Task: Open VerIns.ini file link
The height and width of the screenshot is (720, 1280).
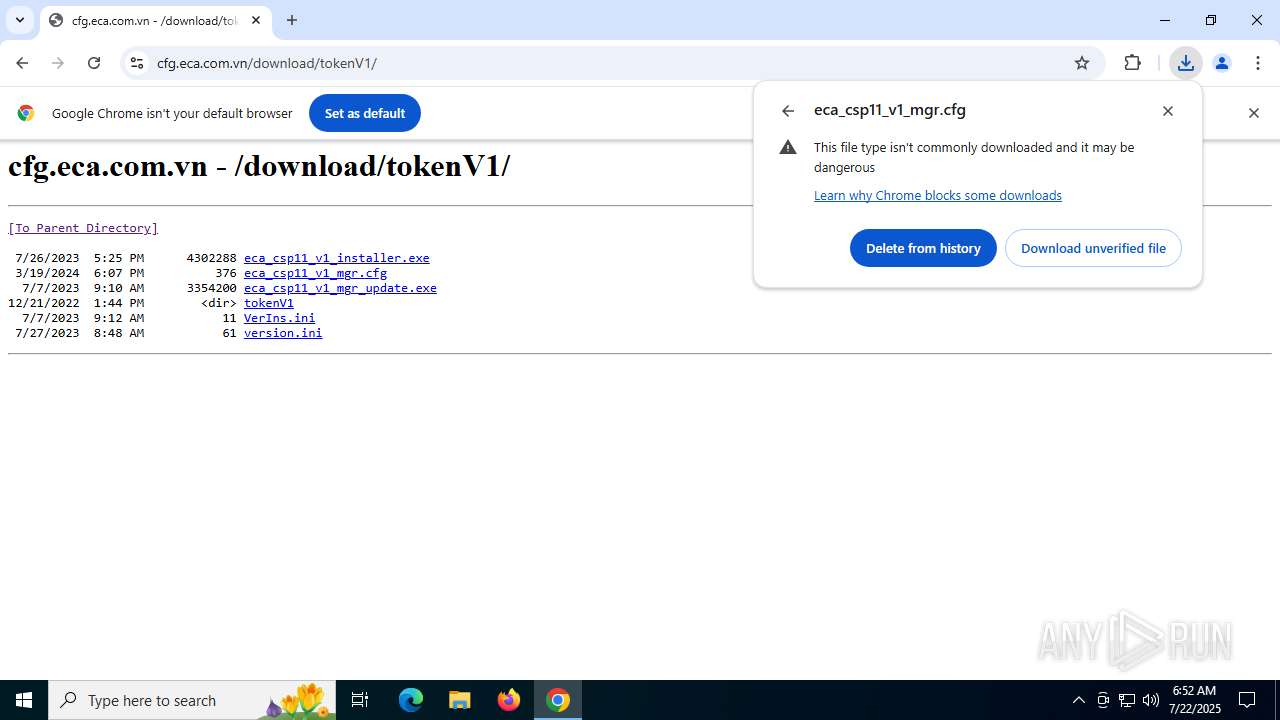Action: click(x=279, y=318)
